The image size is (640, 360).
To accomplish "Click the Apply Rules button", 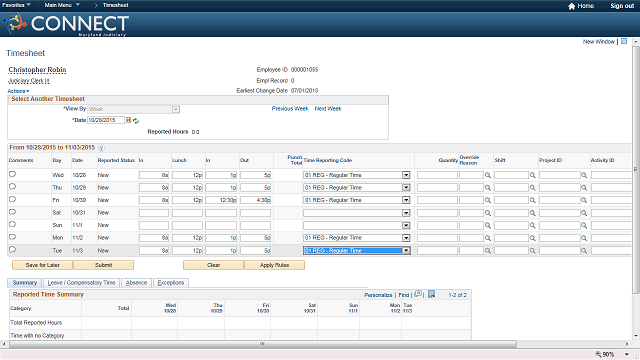I will pos(274,265).
